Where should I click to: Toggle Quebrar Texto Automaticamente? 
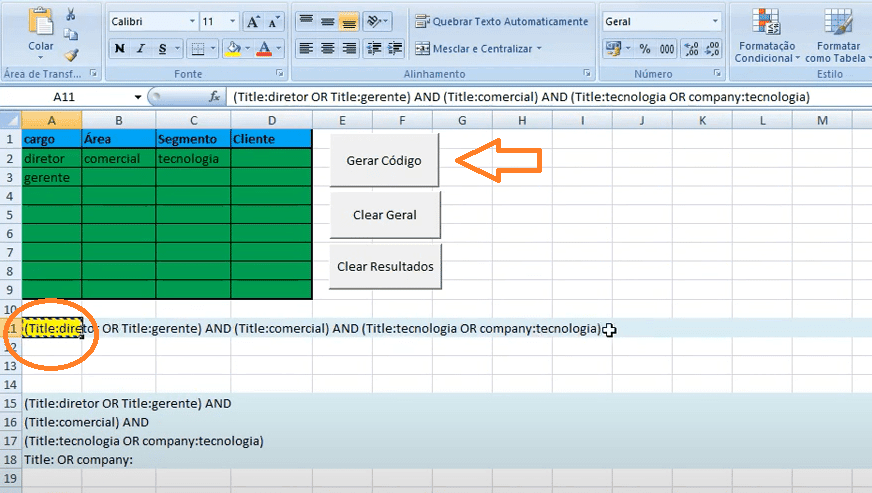click(501, 21)
